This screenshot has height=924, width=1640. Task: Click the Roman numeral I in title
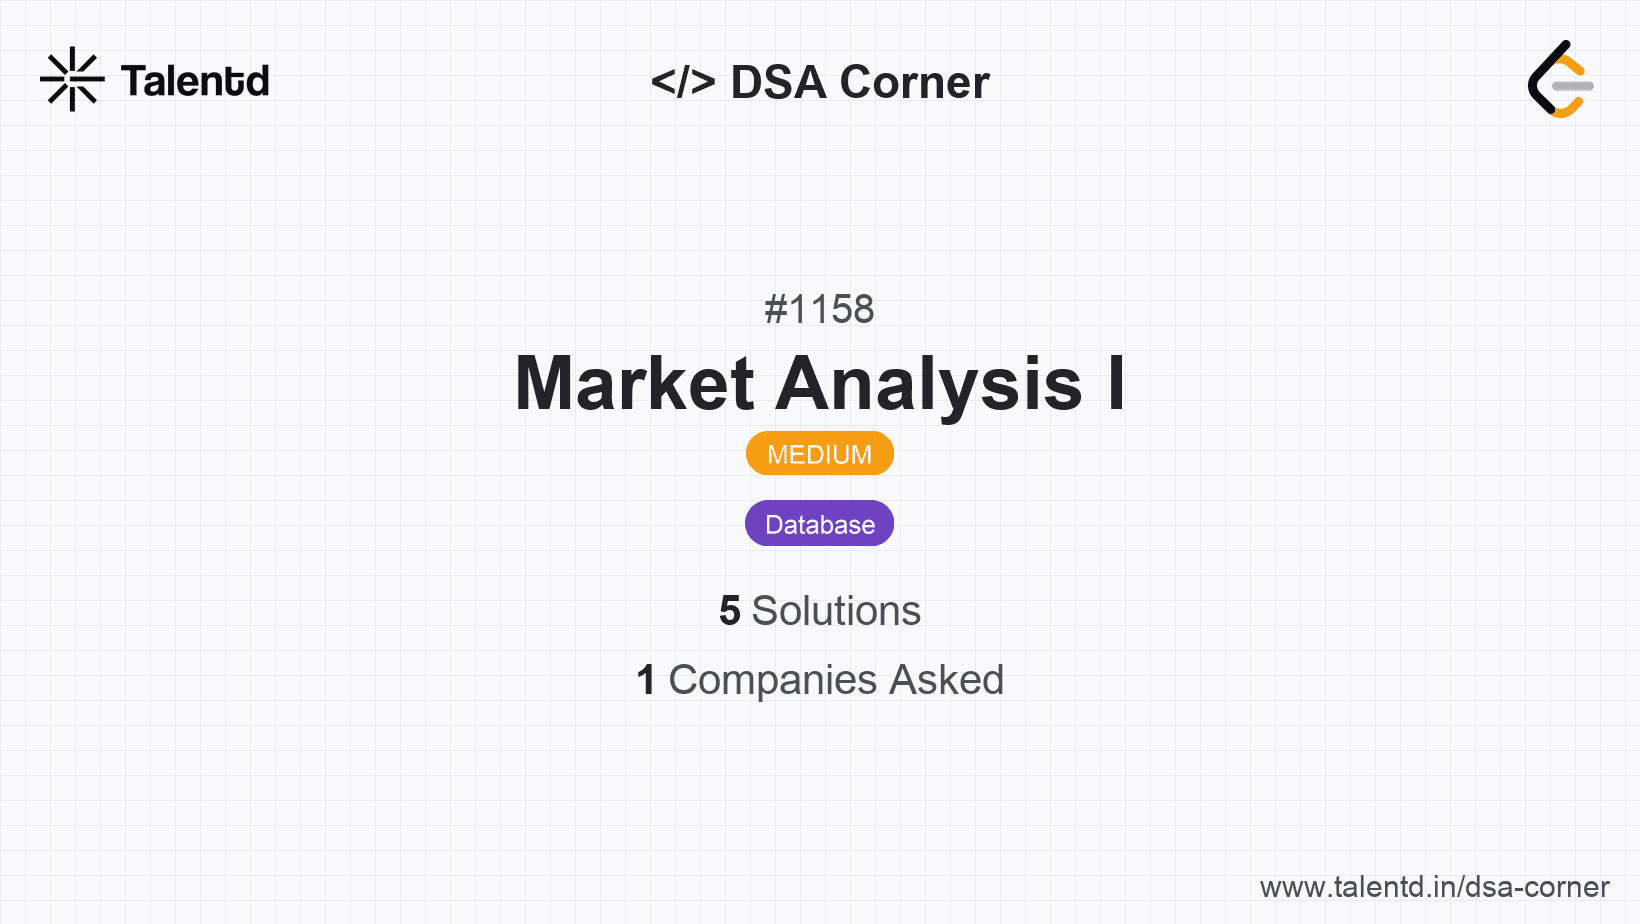tap(1116, 384)
